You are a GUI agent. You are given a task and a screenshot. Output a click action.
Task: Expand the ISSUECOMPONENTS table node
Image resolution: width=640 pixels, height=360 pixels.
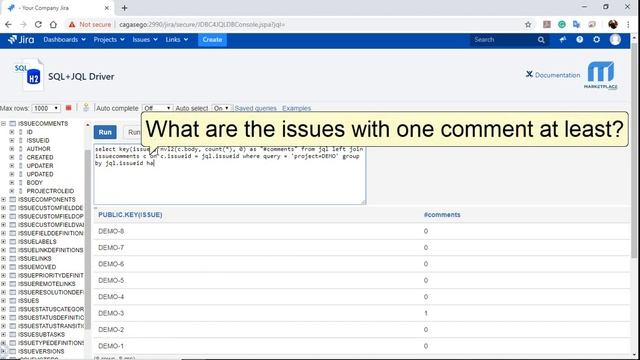4,200
